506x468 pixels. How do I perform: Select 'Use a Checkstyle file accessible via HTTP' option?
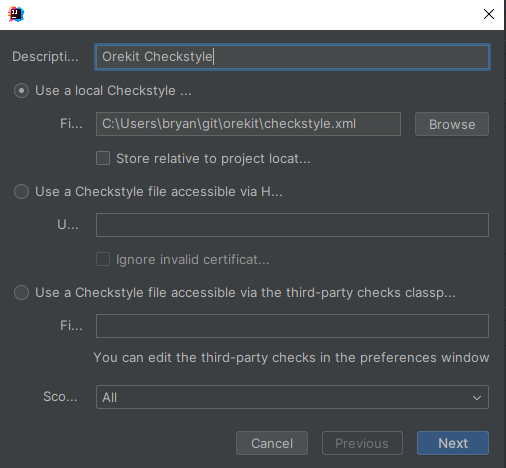click(x=21, y=192)
